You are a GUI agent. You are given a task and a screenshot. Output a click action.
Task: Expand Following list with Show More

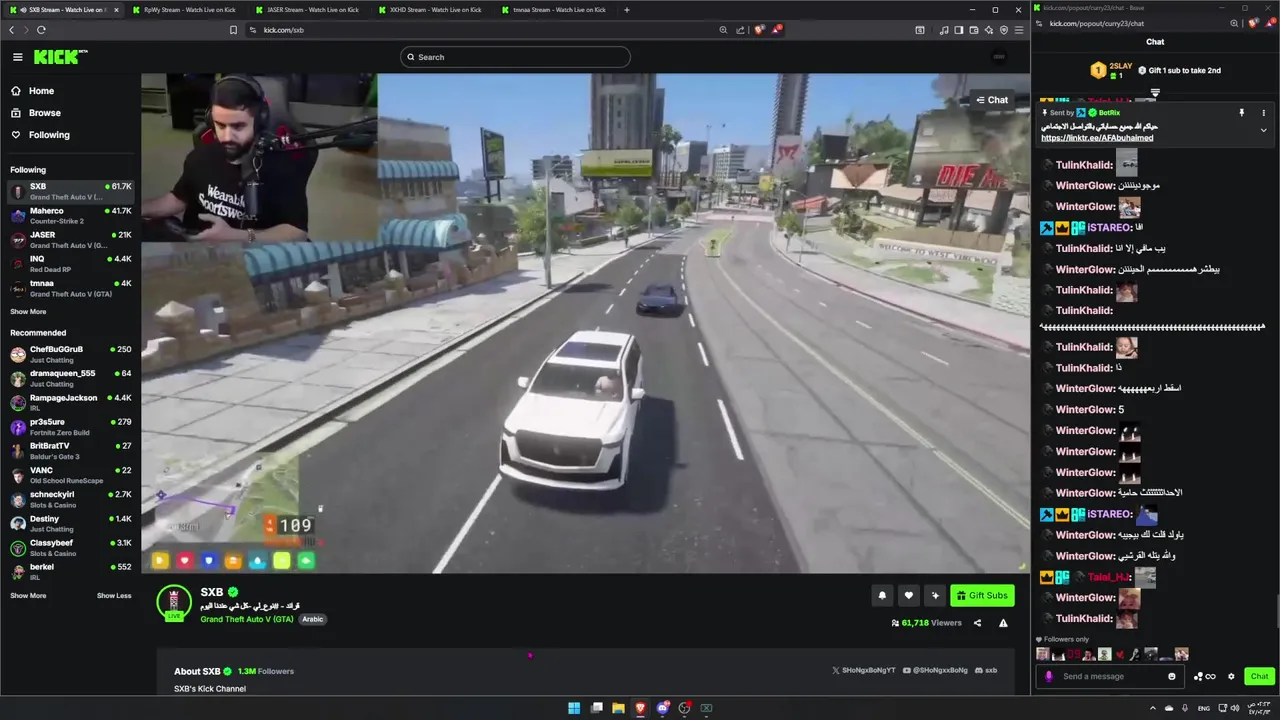pos(28,311)
